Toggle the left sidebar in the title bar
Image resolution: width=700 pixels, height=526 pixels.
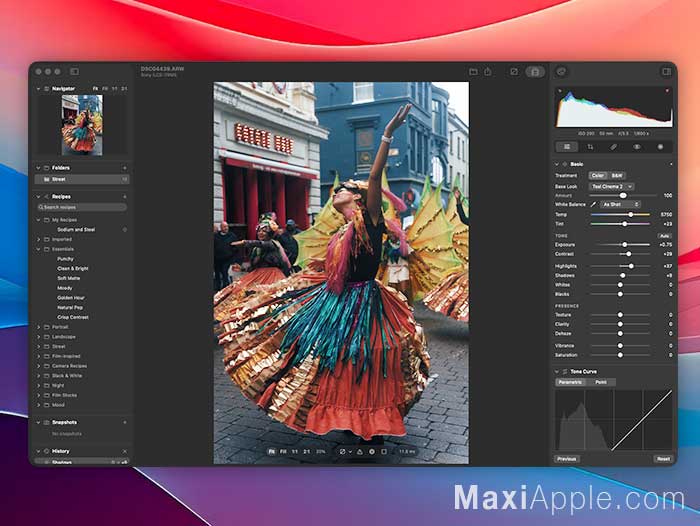pyautogui.click(x=75, y=71)
